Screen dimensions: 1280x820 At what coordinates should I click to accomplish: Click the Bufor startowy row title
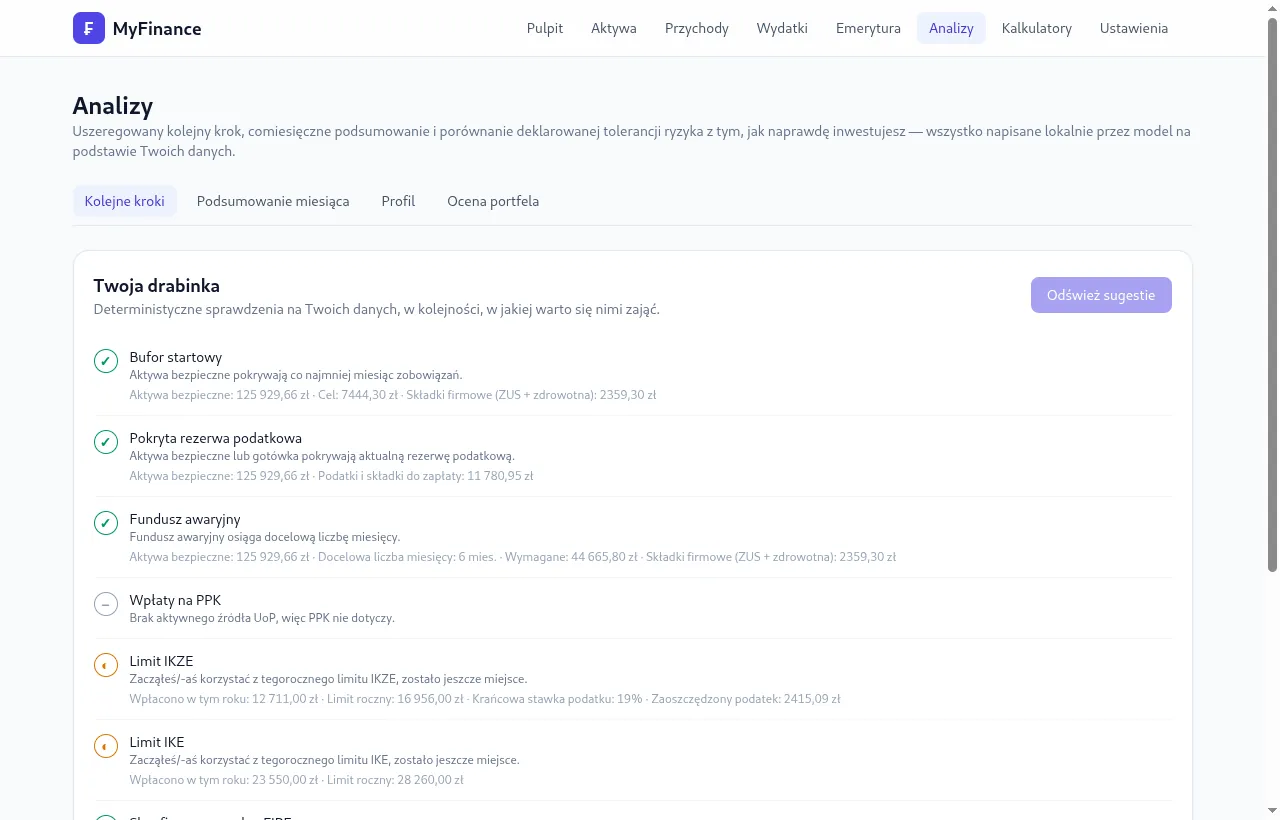point(176,357)
